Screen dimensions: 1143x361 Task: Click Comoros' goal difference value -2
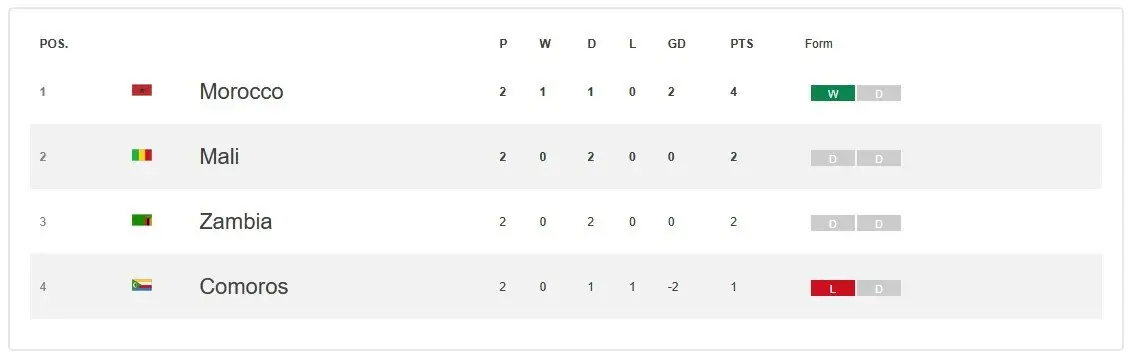[673, 287]
